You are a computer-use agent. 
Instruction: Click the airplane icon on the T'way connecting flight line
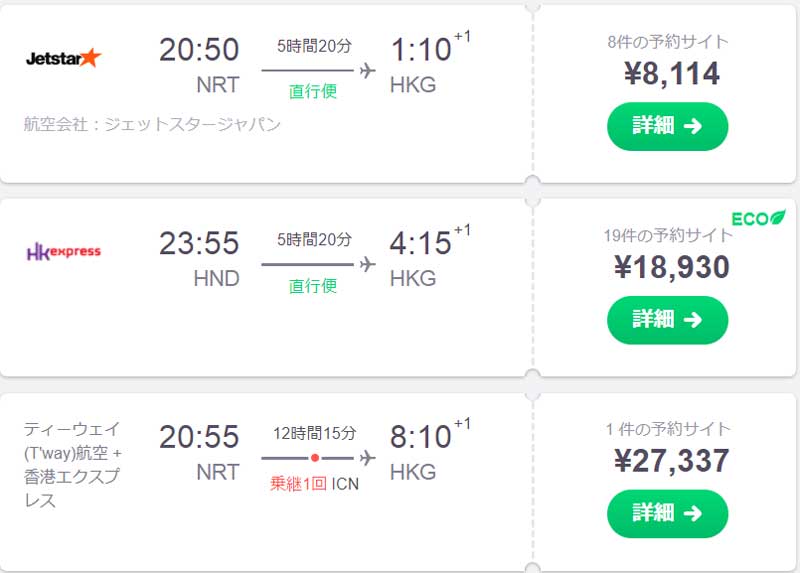click(367, 458)
